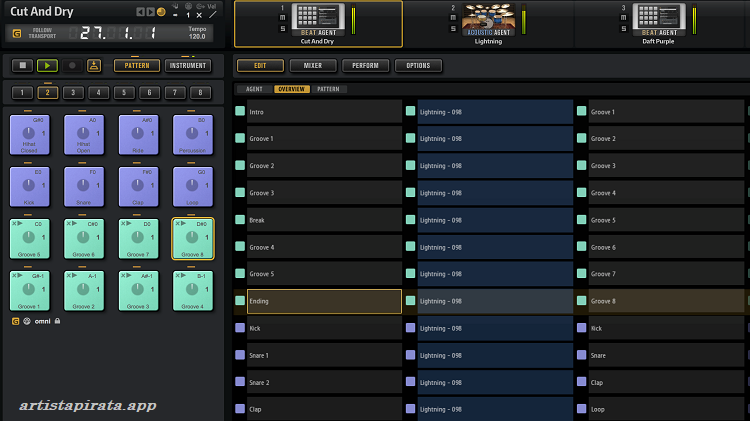Trigger the Hihat Closed pad
750x421 pixels.
pos(29,135)
